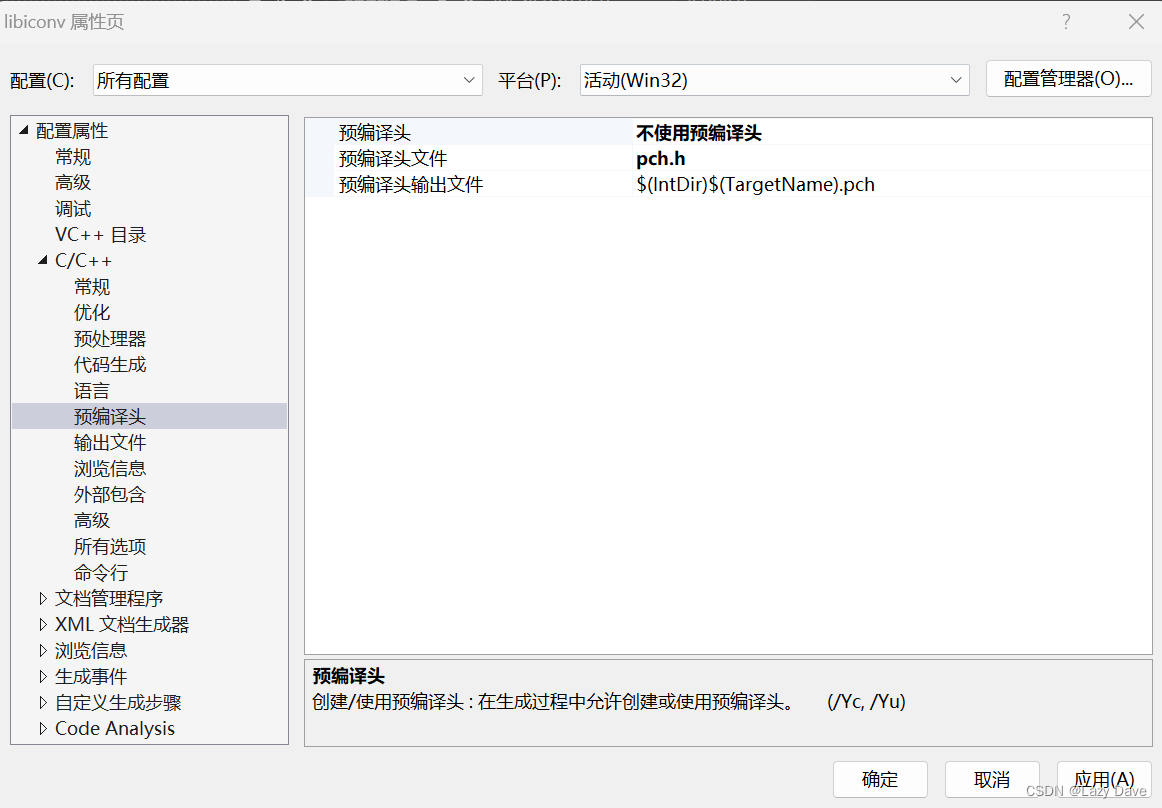
Task: Select the 自定义生成步骤 tree item label
Action: (118, 702)
